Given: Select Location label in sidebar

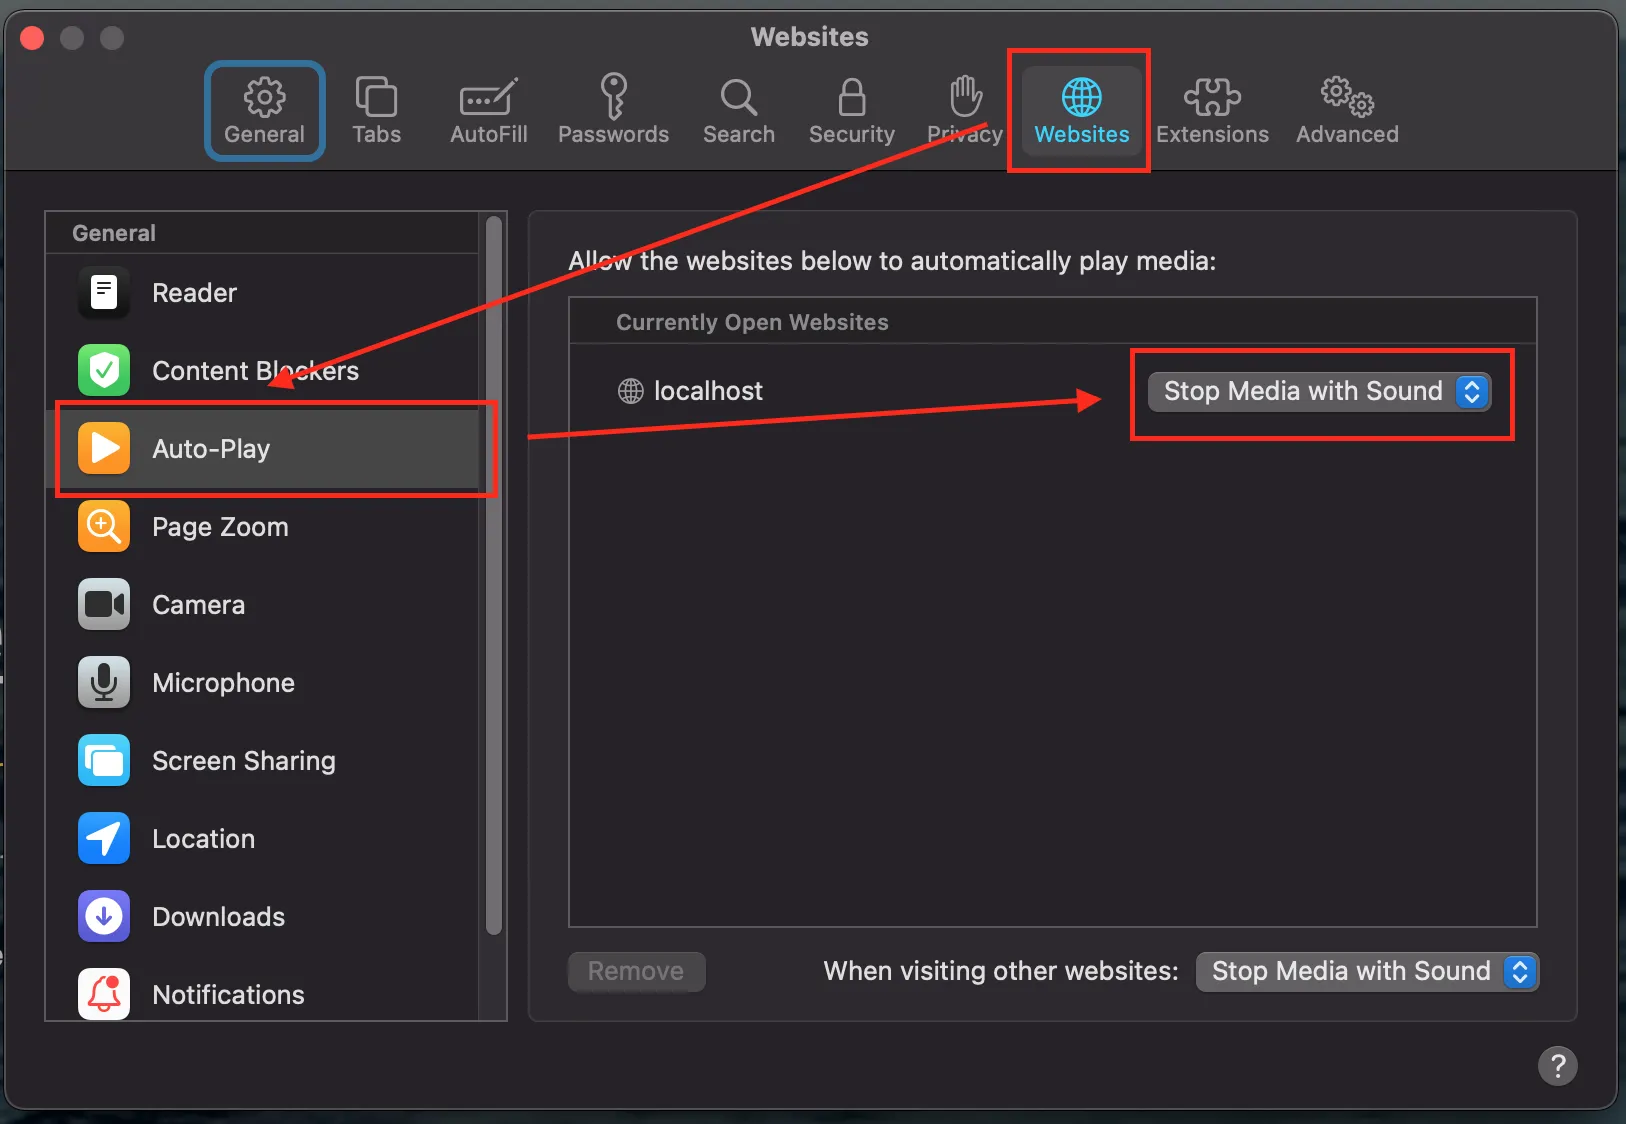Looking at the screenshot, I should (203, 839).
